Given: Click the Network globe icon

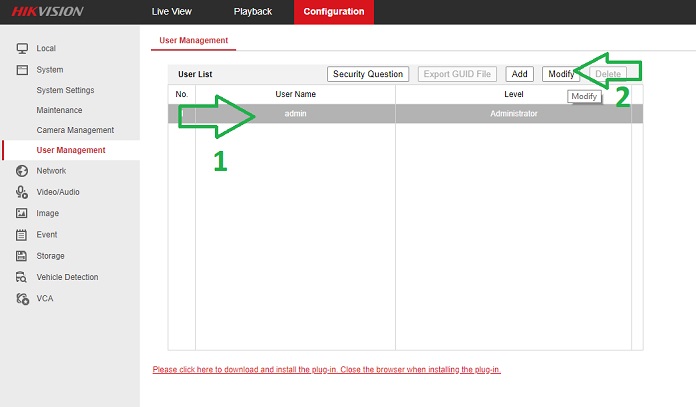Looking at the screenshot, I should [22, 171].
